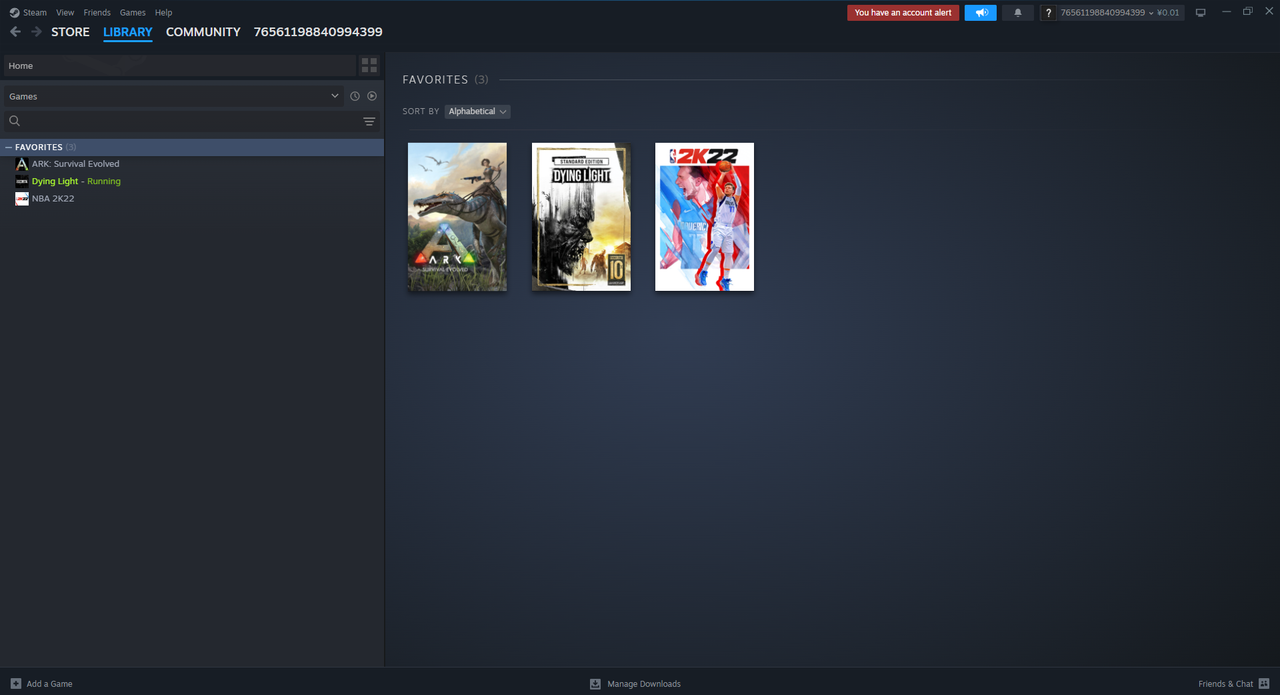The height and width of the screenshot is (695, 1280).
Task: Open announcements megaphone button
Action: (x=981, y=13)
